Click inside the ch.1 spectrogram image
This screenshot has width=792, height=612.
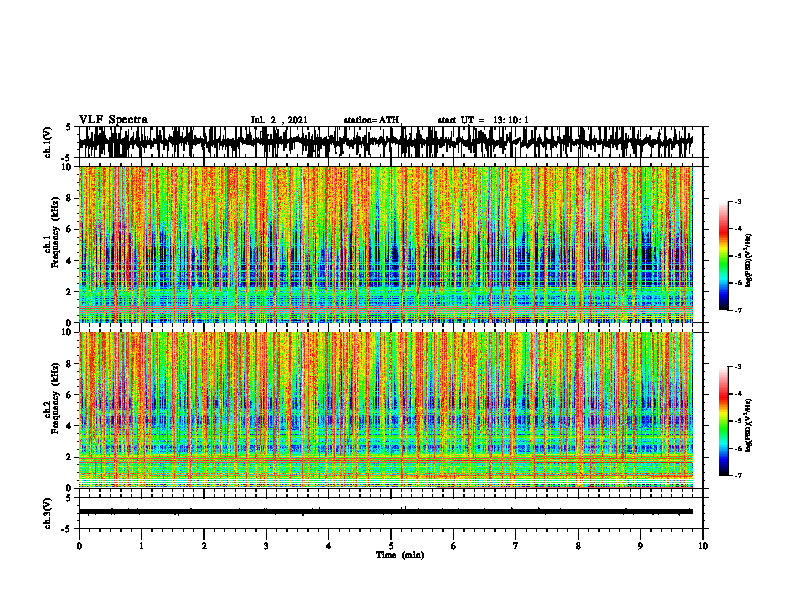[385, 244]
